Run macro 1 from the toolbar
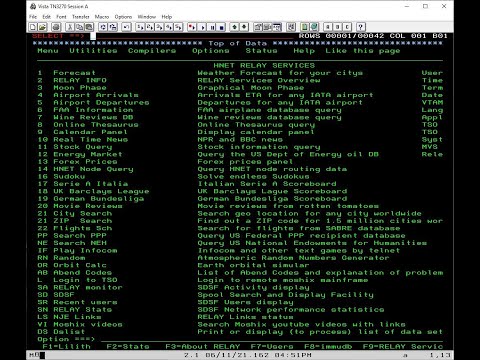This screenshot has width=480, height=360. (x=140, y=27)
